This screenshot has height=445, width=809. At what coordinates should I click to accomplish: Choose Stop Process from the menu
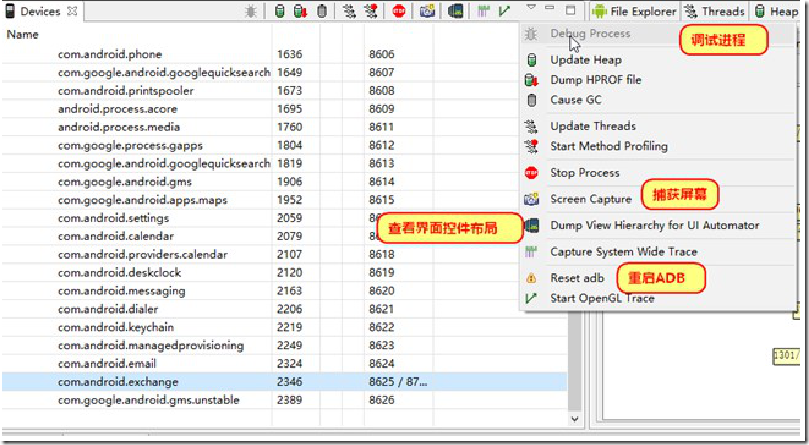point(585,172)
